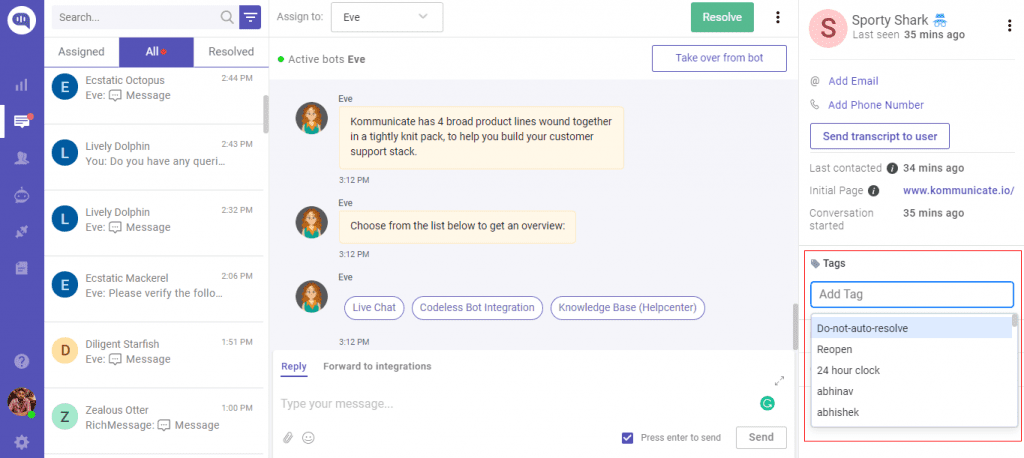Viewport: 1024px width, 458px height.
Task: Select Do-not-auto-resolve tag option
Action: tap(911, 328)
